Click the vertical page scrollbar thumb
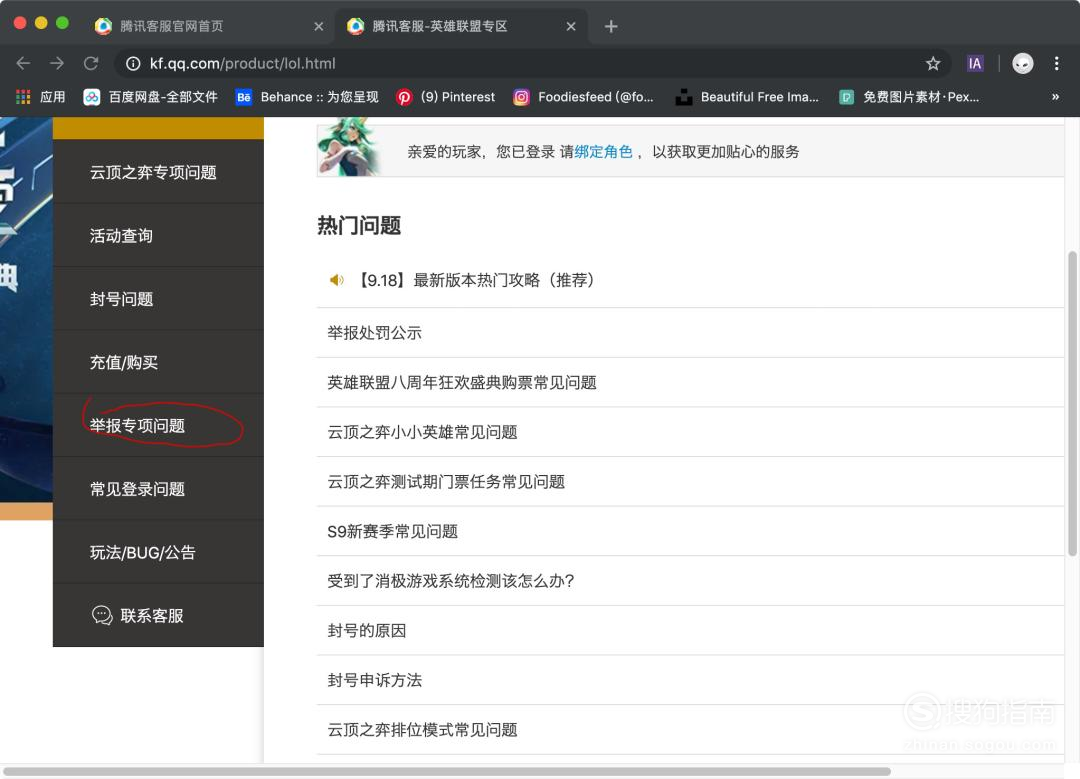 click(1072, 404)
